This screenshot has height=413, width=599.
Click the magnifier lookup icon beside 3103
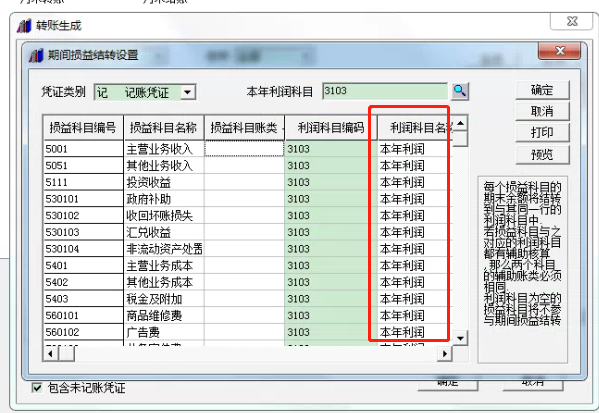click(x=460, y=91)
